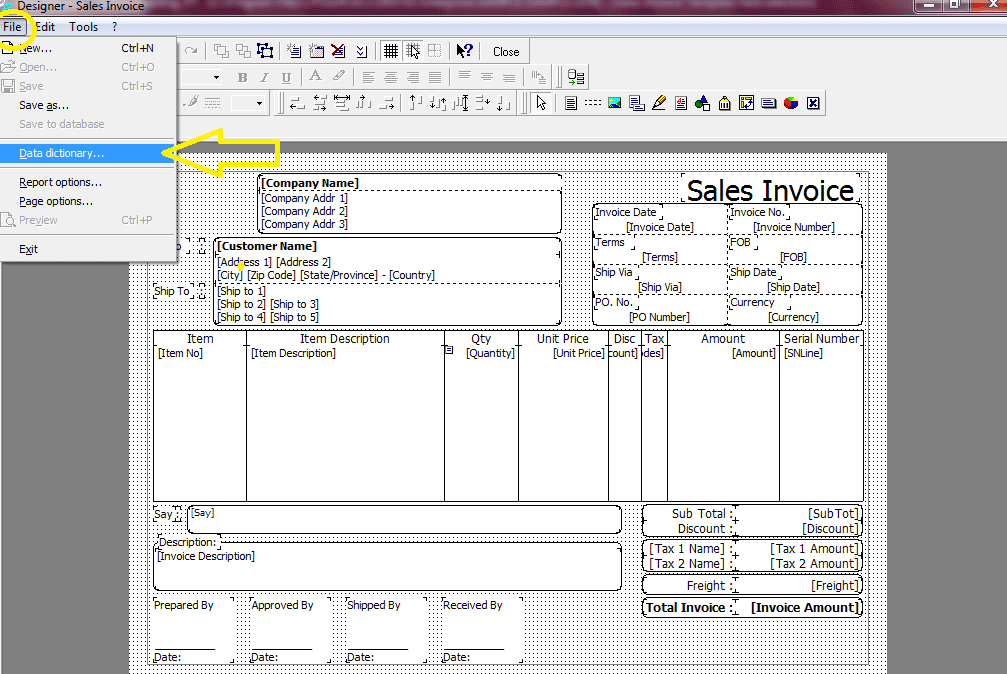Toggle Italic formatting

[x=264, y=77]
